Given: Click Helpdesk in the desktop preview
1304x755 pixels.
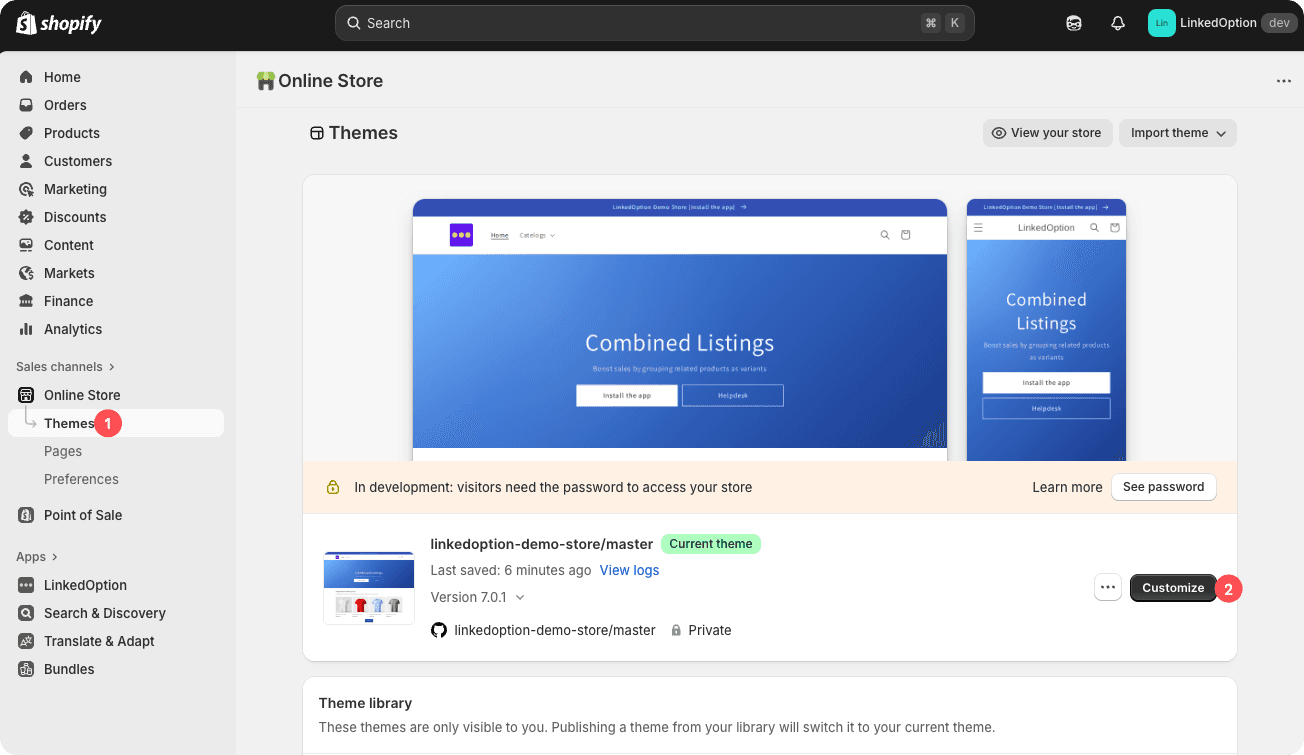Looking at the screenshot, I should (x=733, y=395).
